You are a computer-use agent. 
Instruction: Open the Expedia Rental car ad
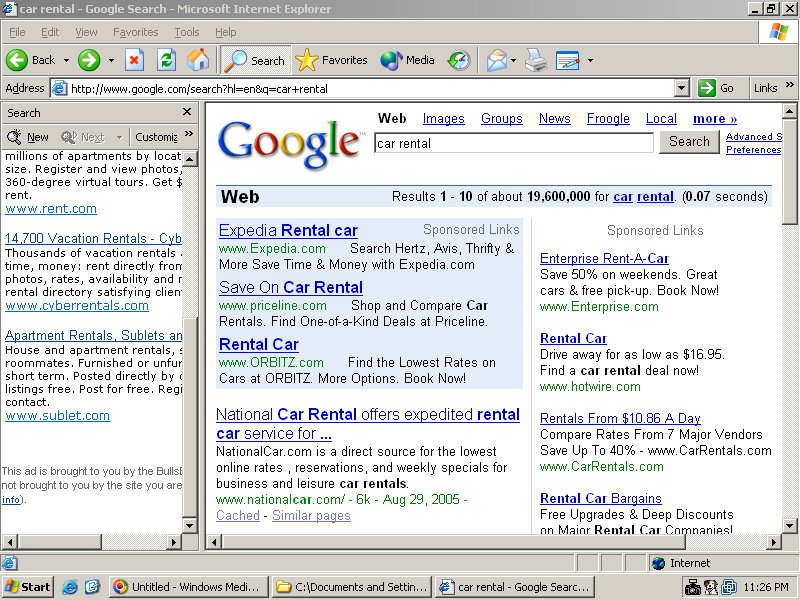(x=288, y=231)
